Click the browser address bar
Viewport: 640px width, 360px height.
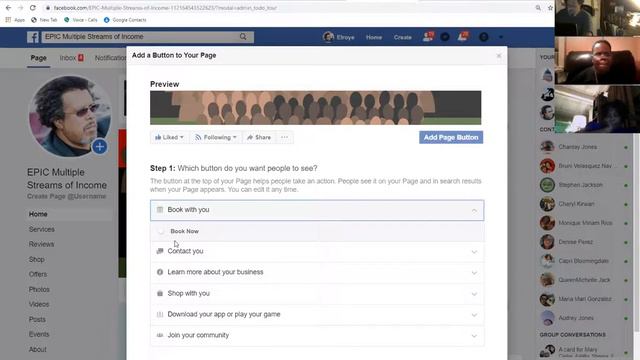point(286,8)
